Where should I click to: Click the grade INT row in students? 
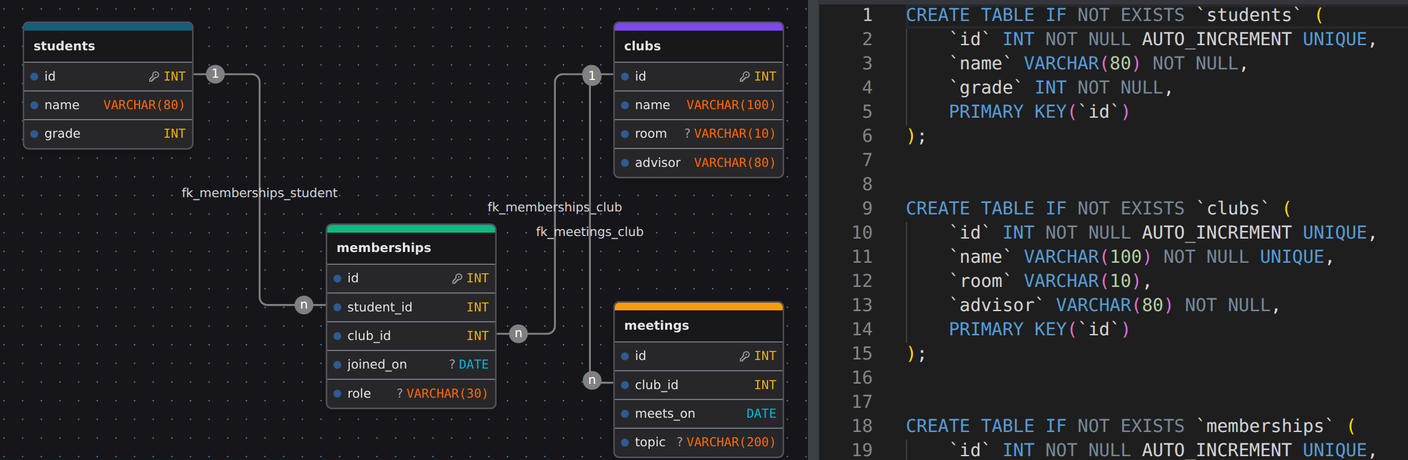[x=108, y=134]
